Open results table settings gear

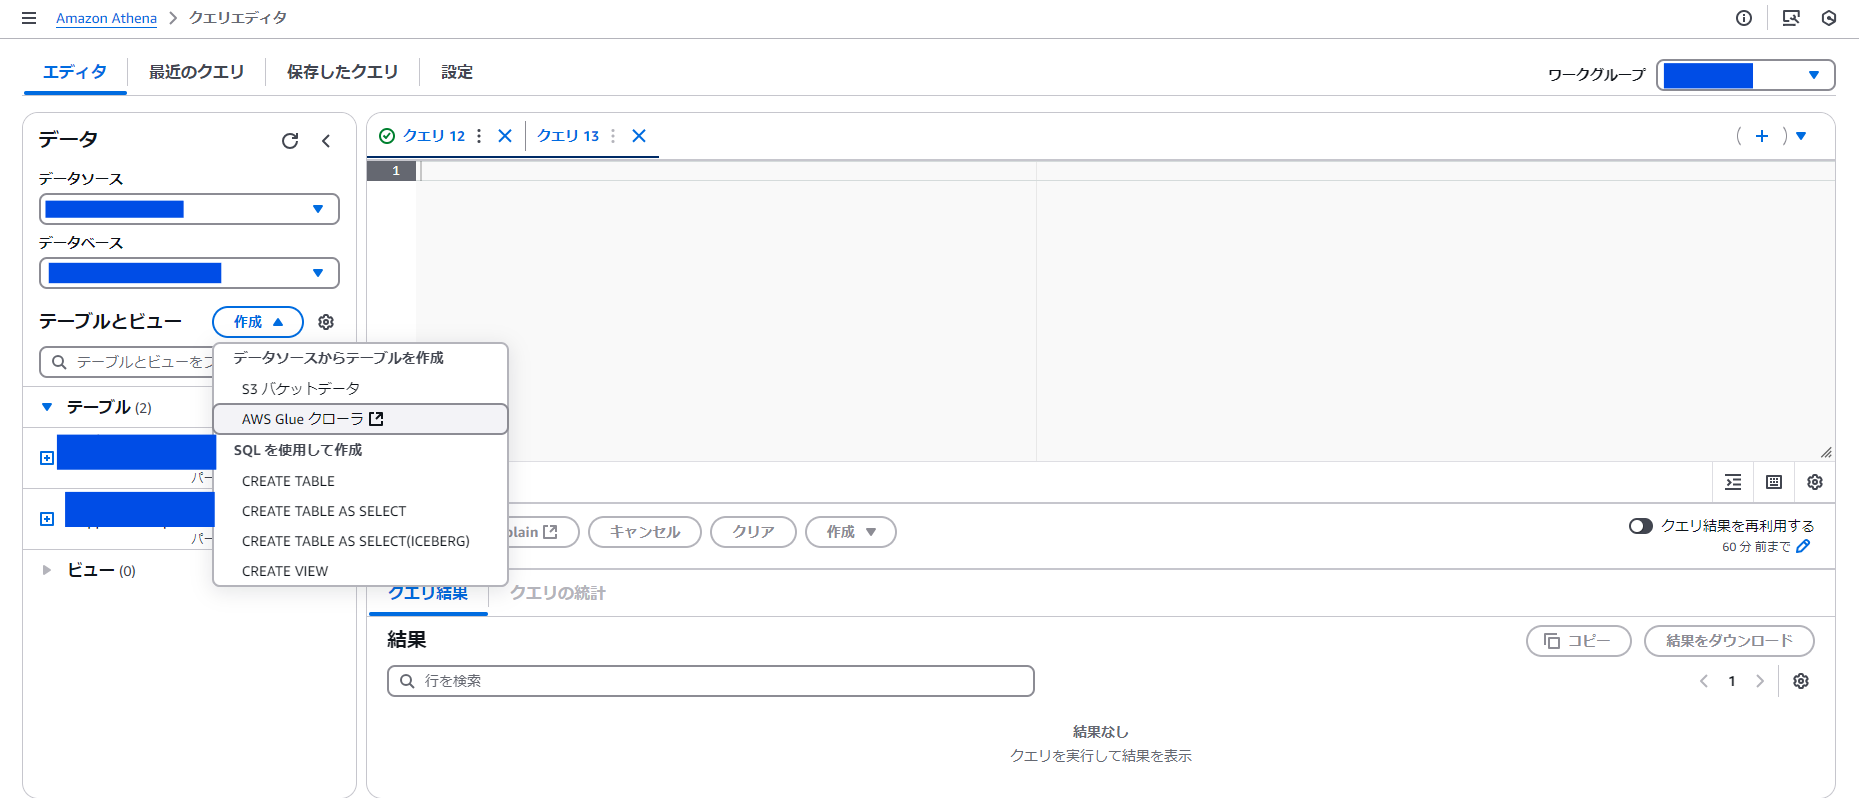(x=1801, y=681)
